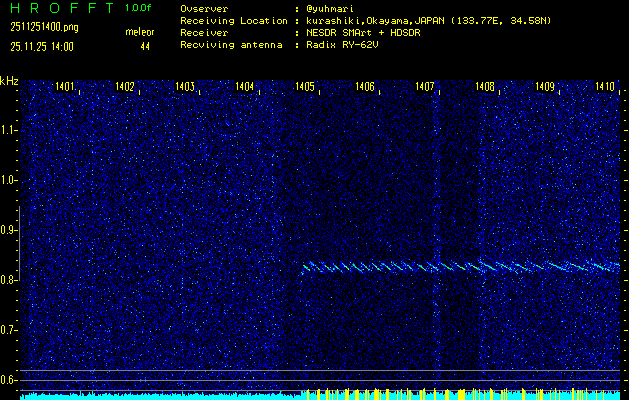The image size is (629, 400).
Task: Click the green zigzag signal trace
Action: 460,267
